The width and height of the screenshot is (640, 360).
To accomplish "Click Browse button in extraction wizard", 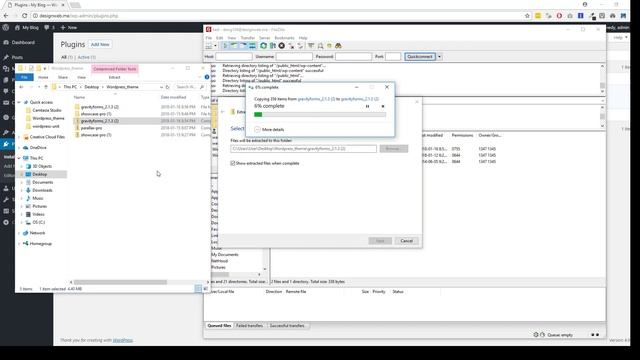I will (x=393, y=149).
